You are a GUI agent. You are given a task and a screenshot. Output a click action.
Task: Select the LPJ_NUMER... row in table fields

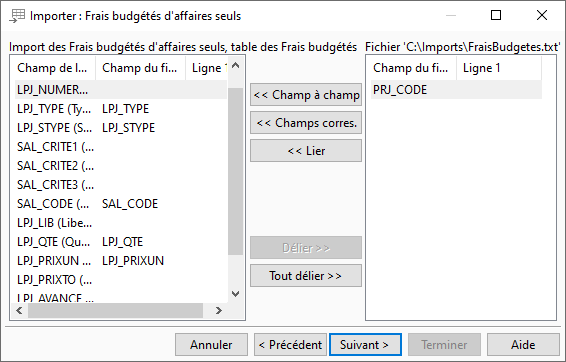pyautogui.click(x=121, y=90)
